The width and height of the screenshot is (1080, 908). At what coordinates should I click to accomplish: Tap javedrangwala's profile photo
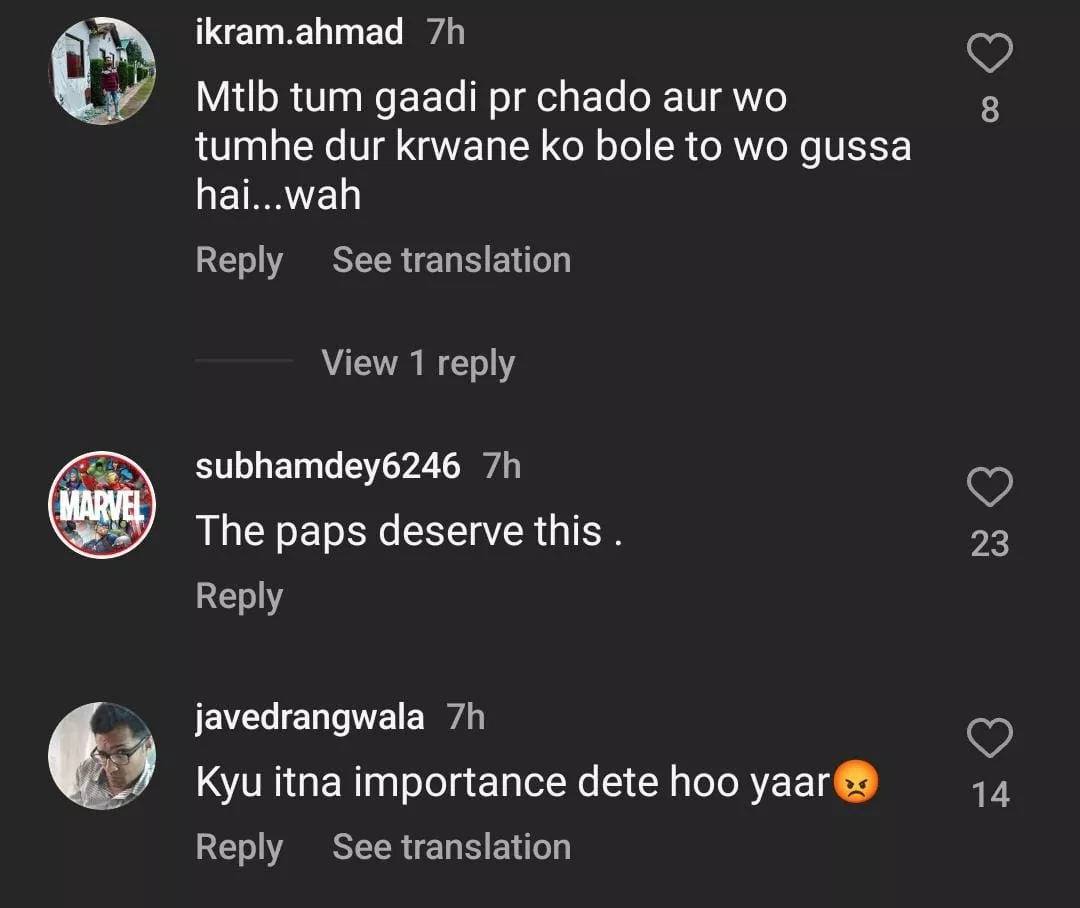point(102,756)
